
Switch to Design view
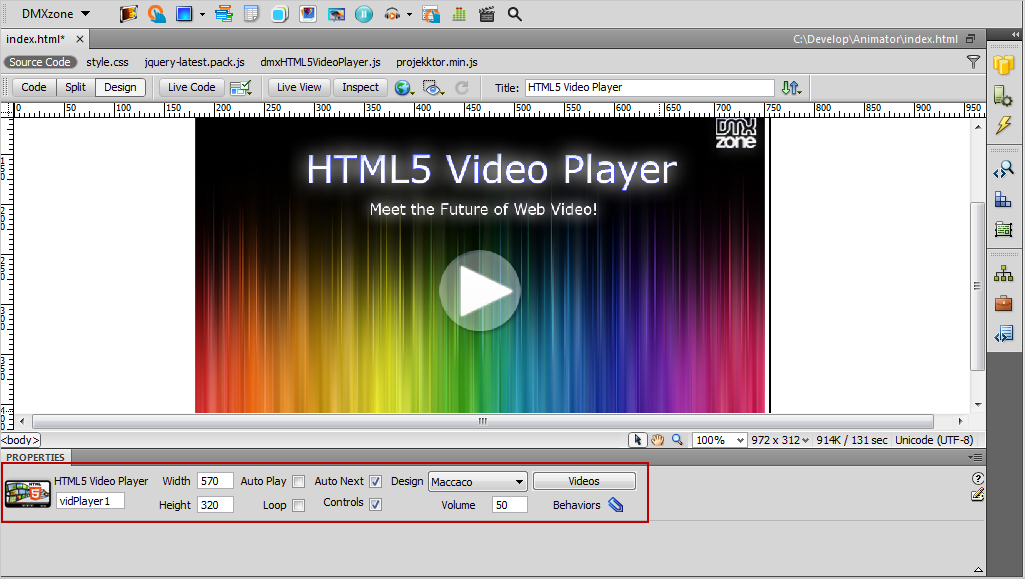(x=120, y=88)
